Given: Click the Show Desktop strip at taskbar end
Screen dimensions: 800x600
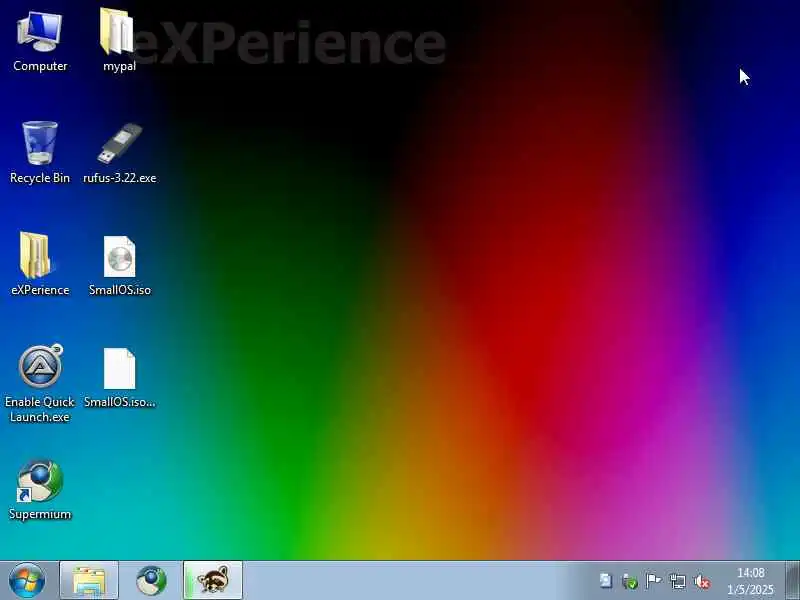Looking at the screenshot, I should [x=792, y=581].
